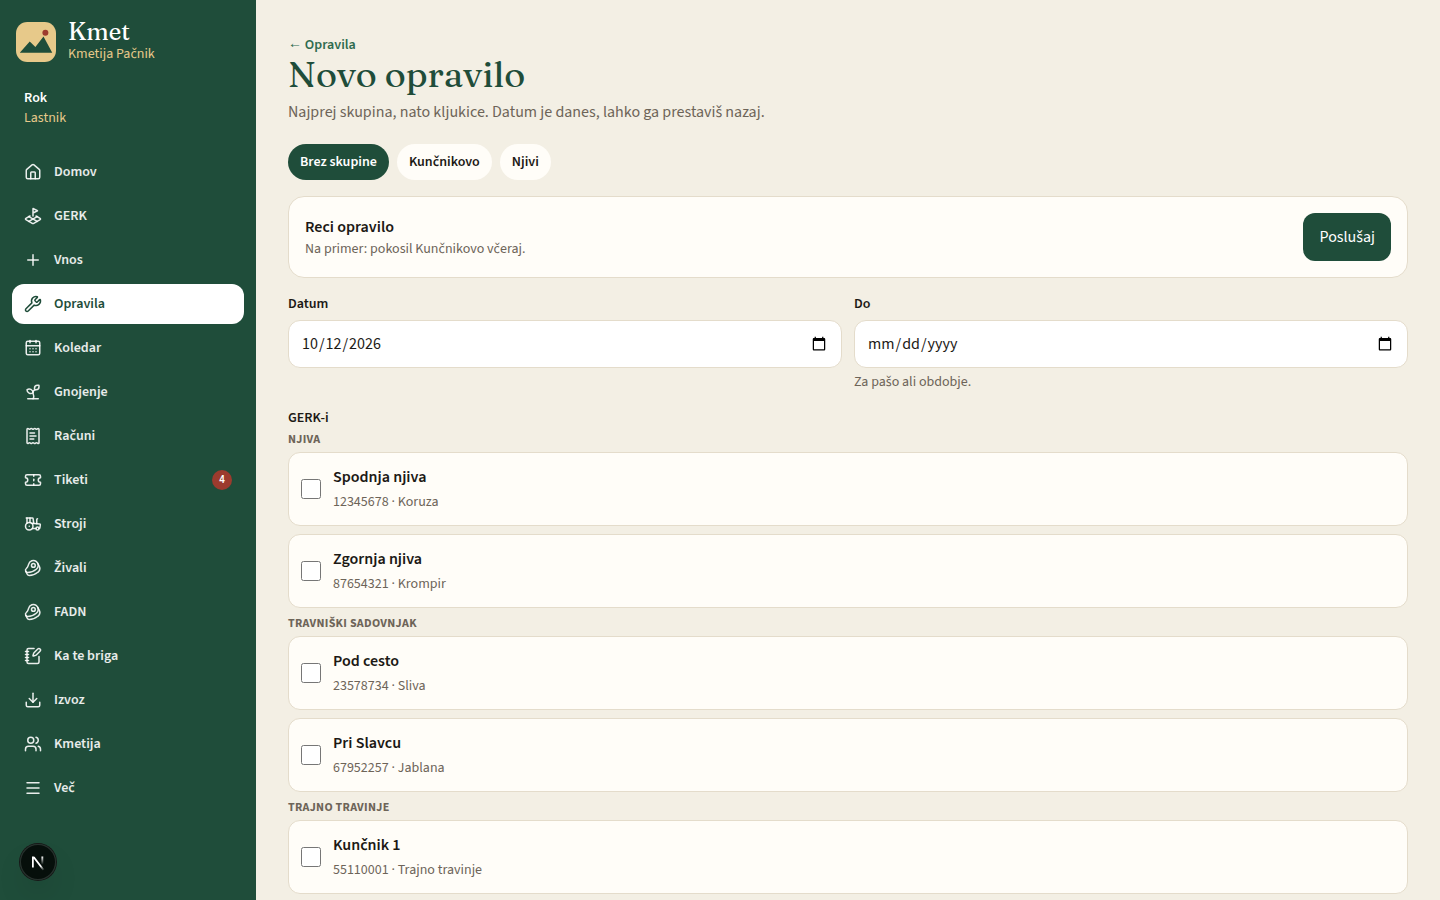This screenshot has width=1440, height=900.
Task: Tick the Pod cesto checkbox
Action: (311, 673)
